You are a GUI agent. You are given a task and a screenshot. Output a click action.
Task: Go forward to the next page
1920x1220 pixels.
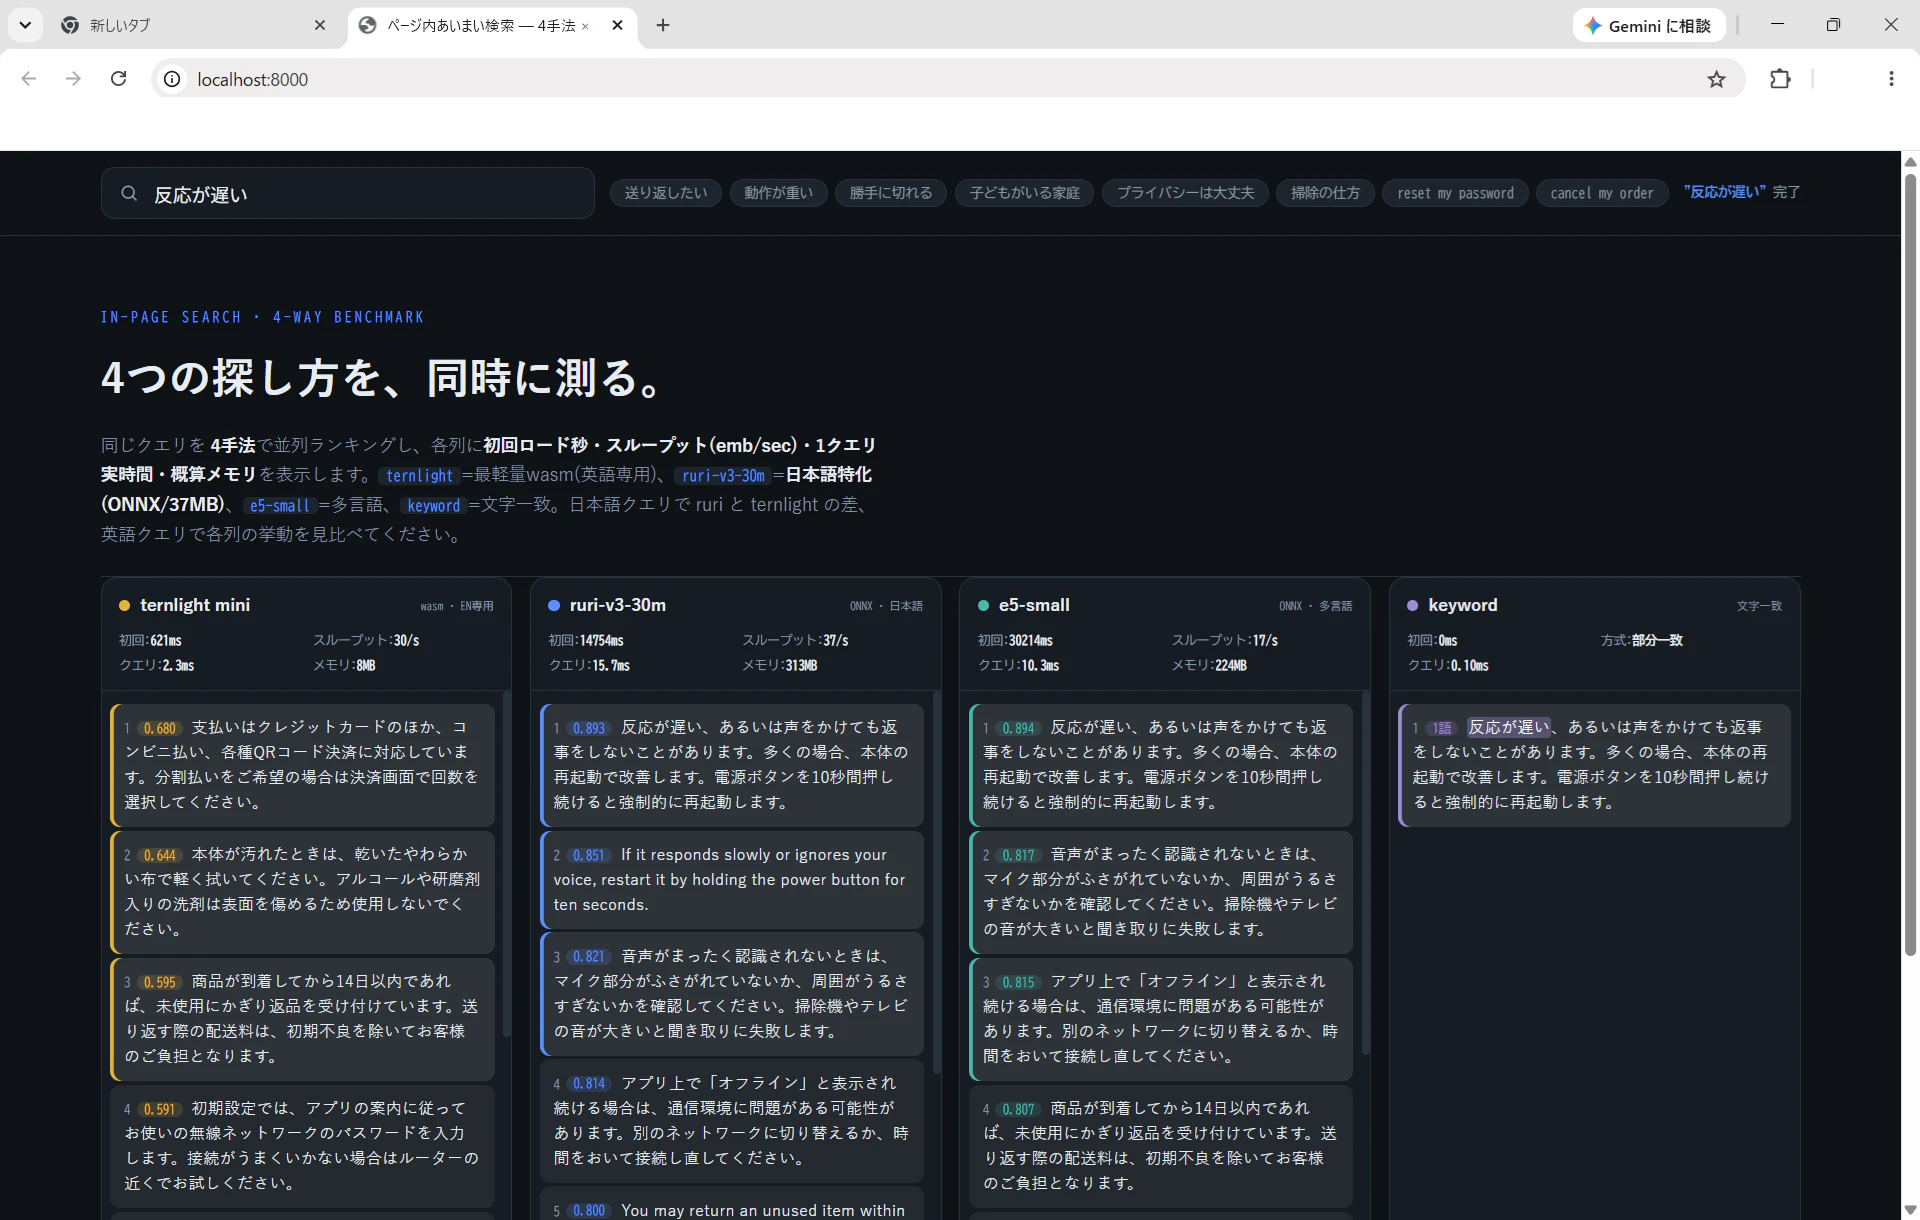(73, 79)
